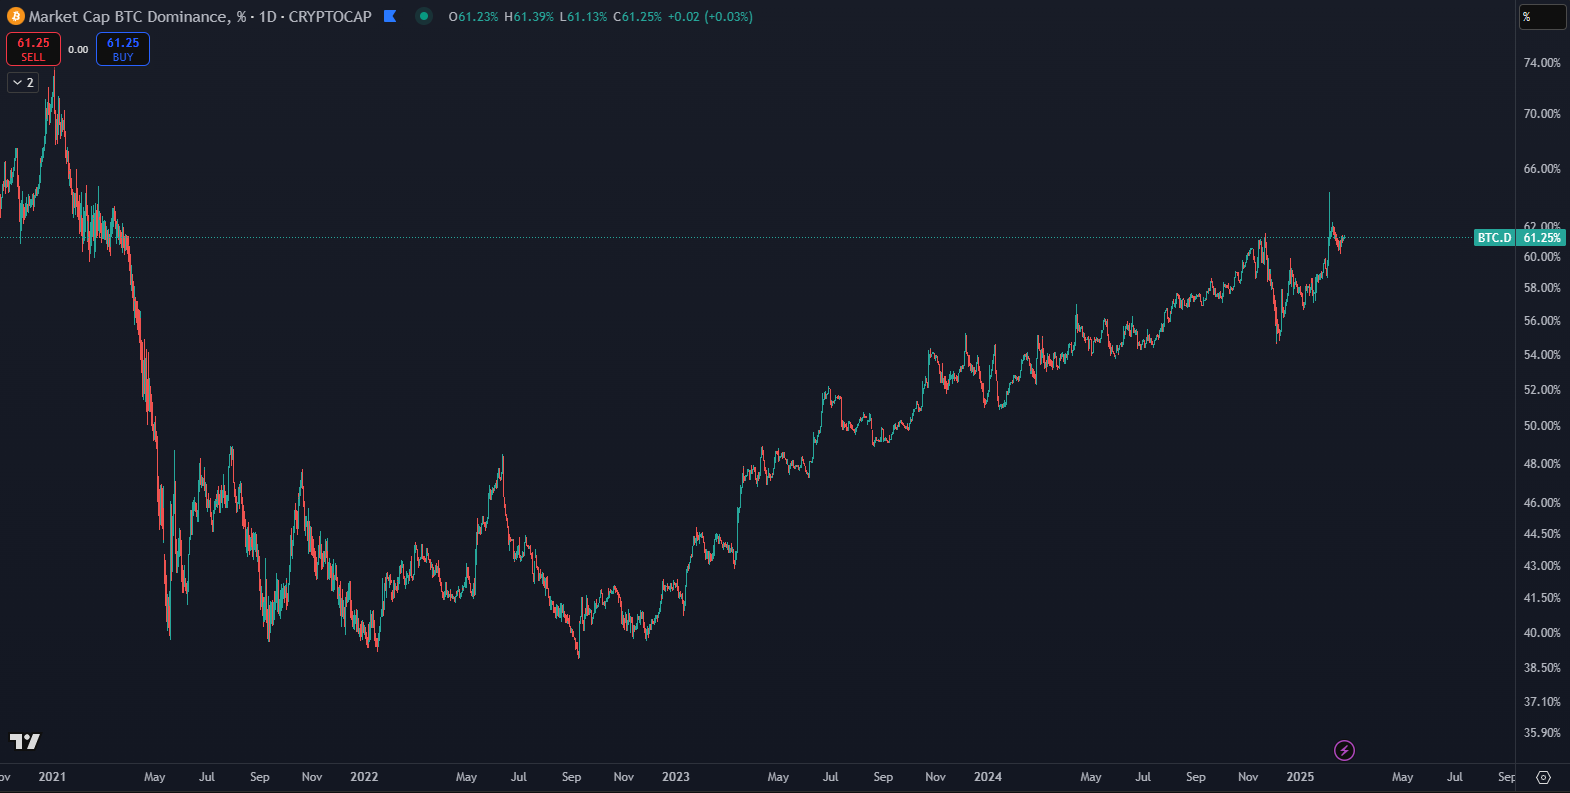This screenshot has width=1570, height=793.
Task: Click the 2022 label on time axis
Action: (364, 777)
